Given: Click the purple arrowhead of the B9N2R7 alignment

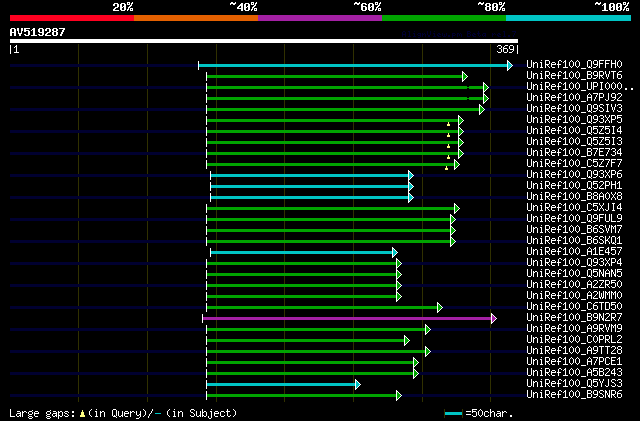Looking at the screenshot, I should [x=494, y=319].
